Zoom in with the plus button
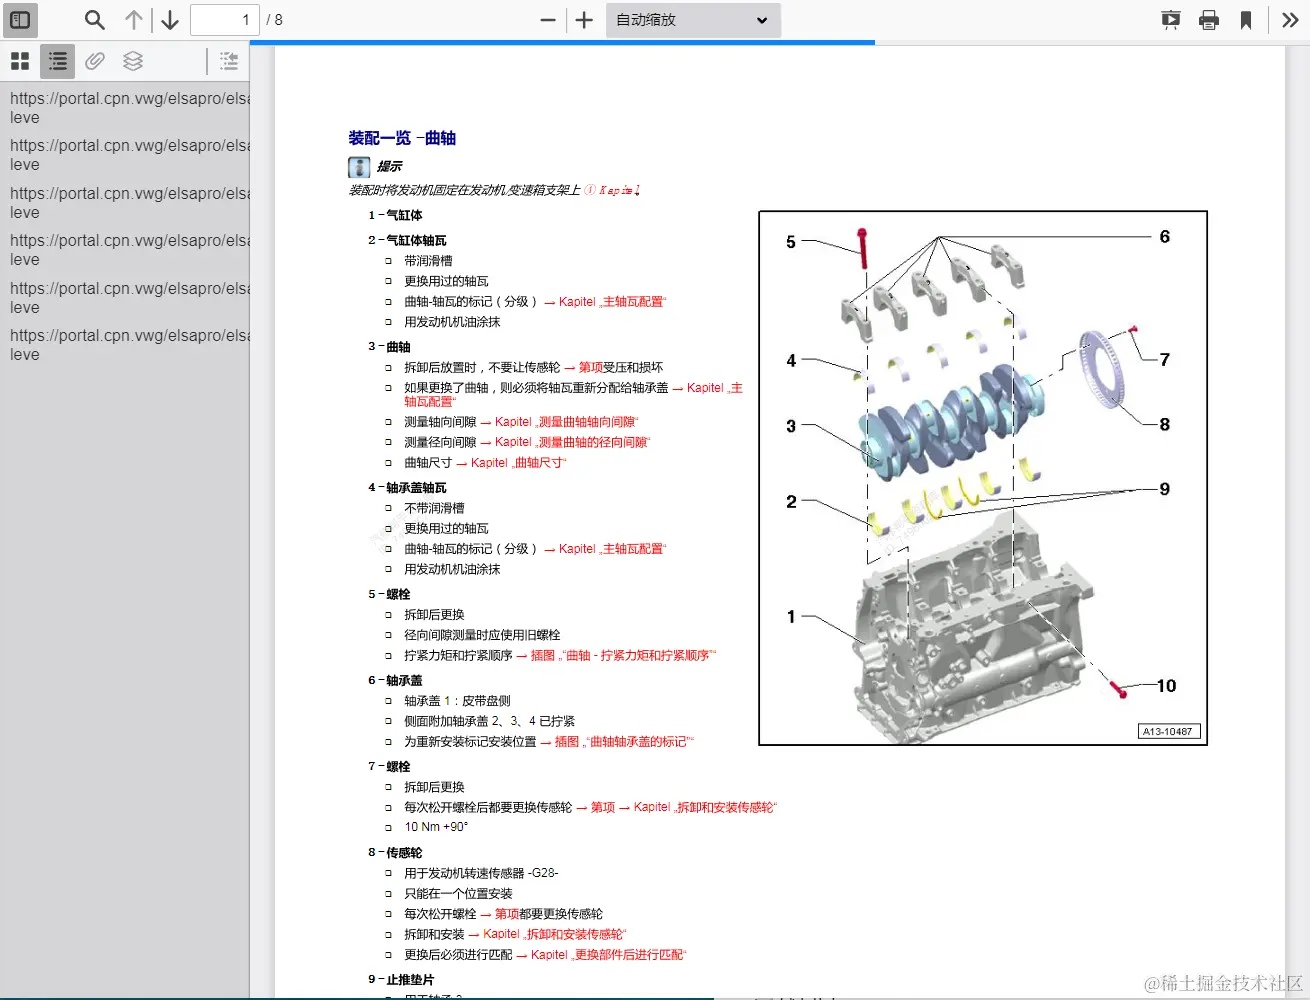The height and width of the screenshot is (1000, 1310). coord(585,20)
